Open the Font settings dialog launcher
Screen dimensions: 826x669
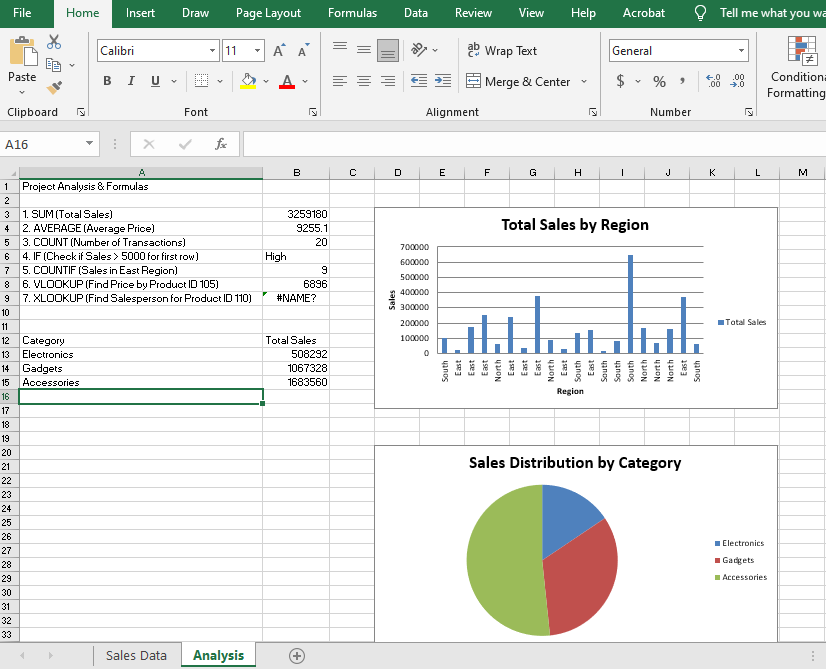pos(313,112)
